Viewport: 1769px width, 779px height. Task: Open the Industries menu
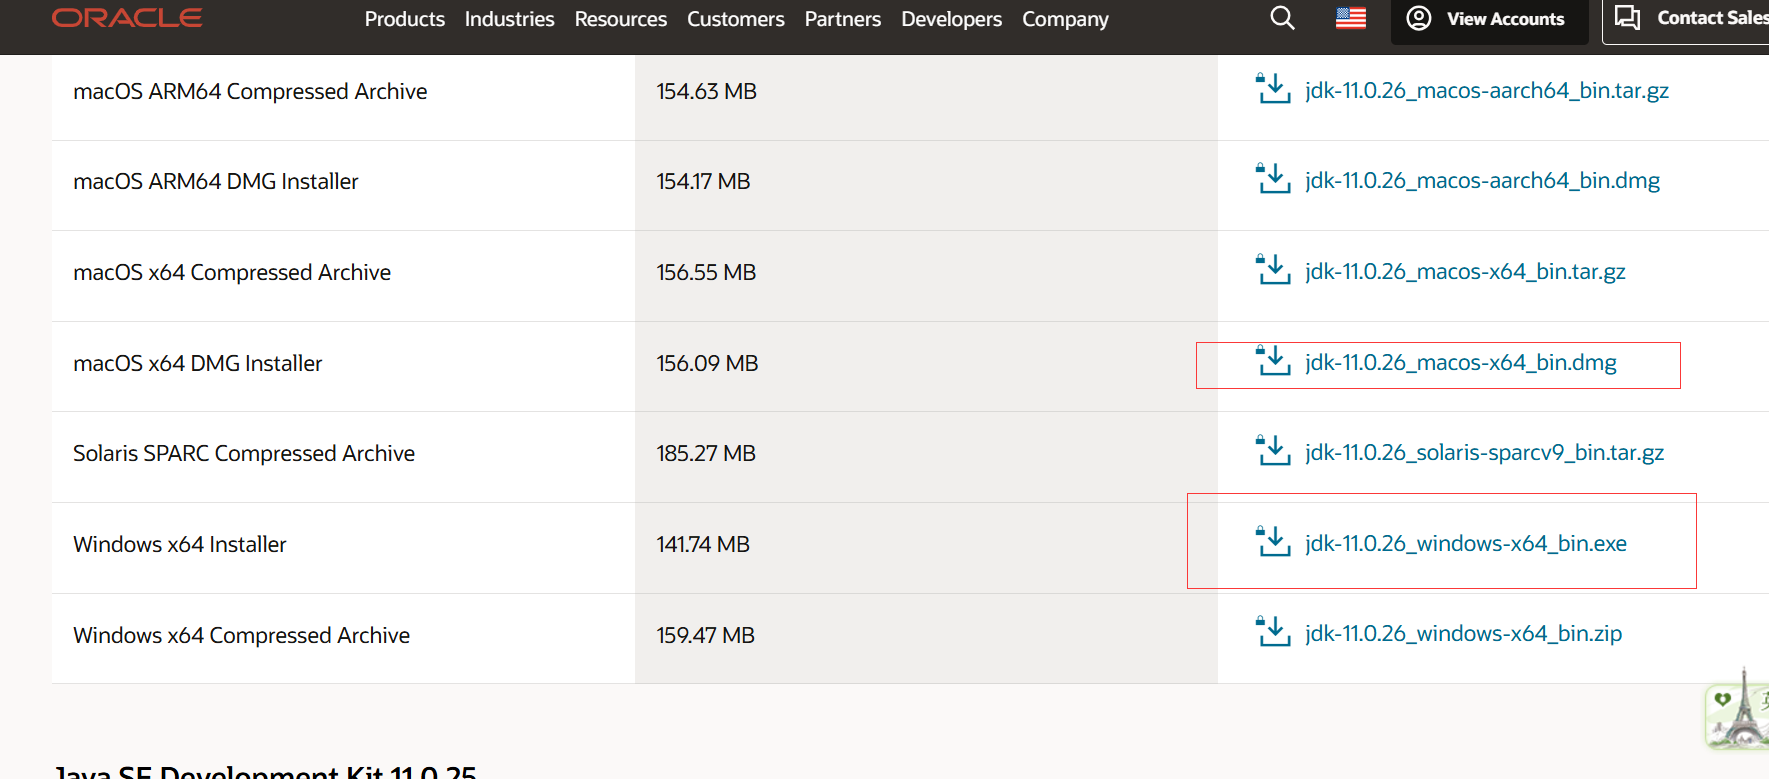pos(509,19)
